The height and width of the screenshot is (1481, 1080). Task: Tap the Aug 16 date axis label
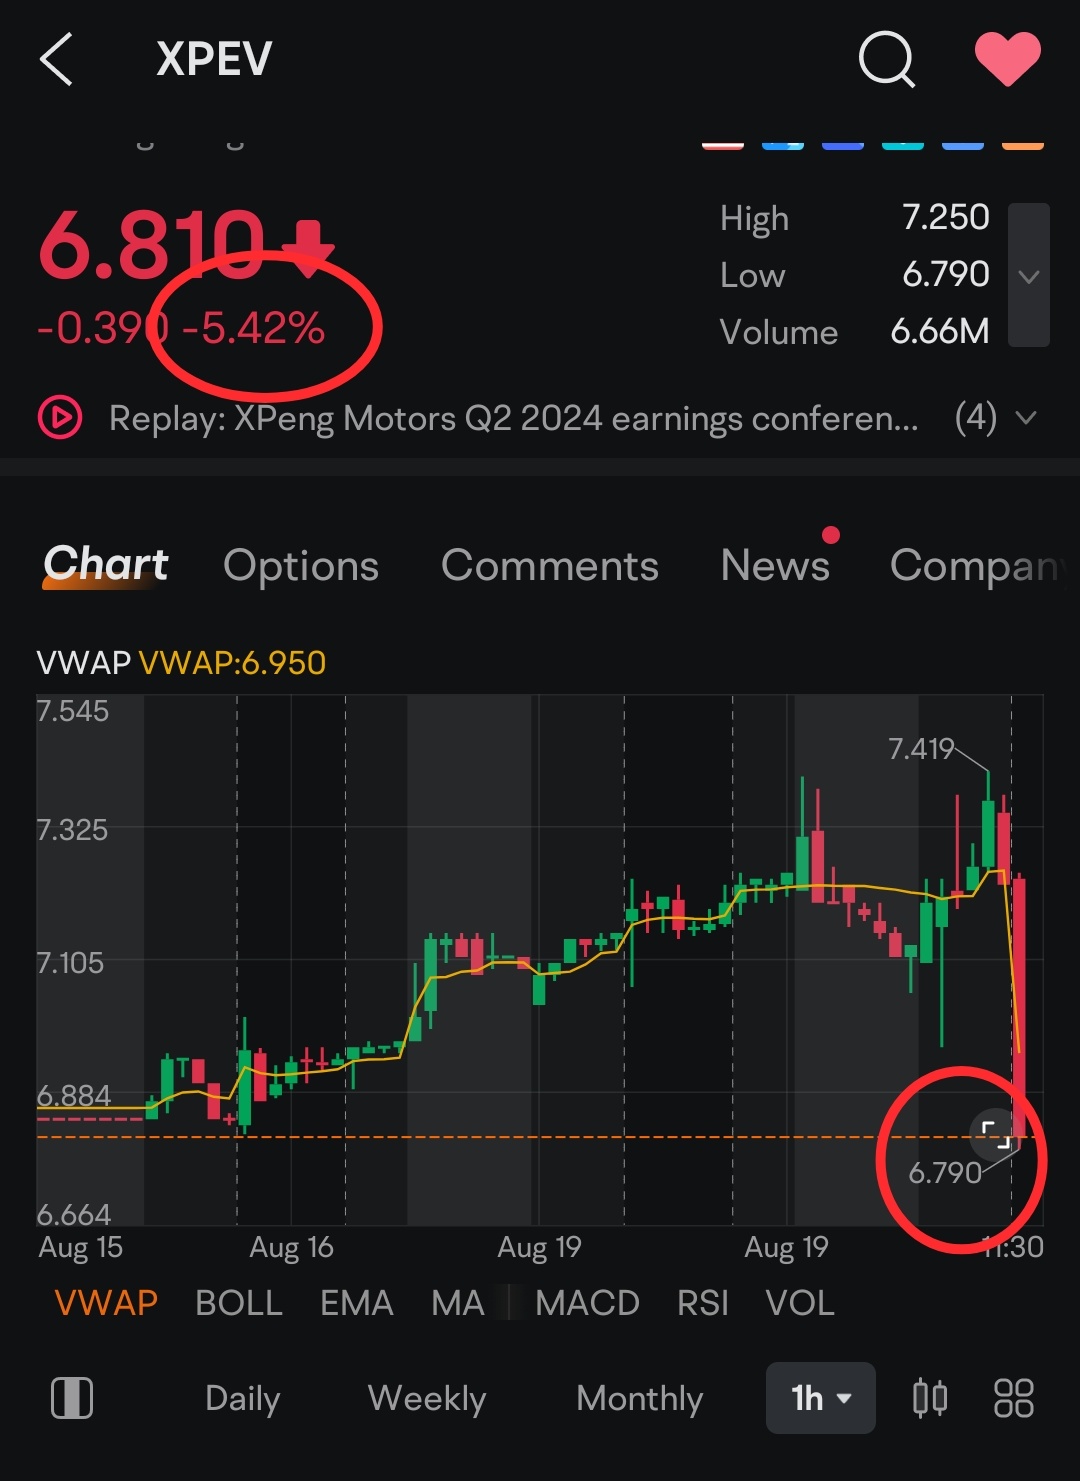pos(291,1247)
